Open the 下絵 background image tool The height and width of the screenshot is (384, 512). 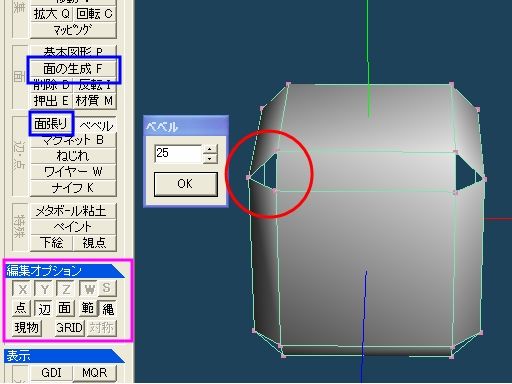click(x=51, y=243)
